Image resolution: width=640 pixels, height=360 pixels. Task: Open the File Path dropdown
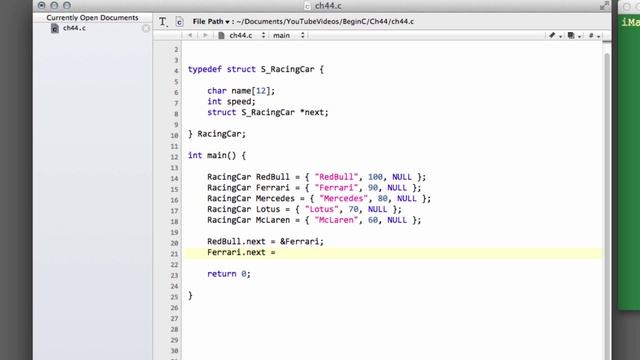point(211,22)
